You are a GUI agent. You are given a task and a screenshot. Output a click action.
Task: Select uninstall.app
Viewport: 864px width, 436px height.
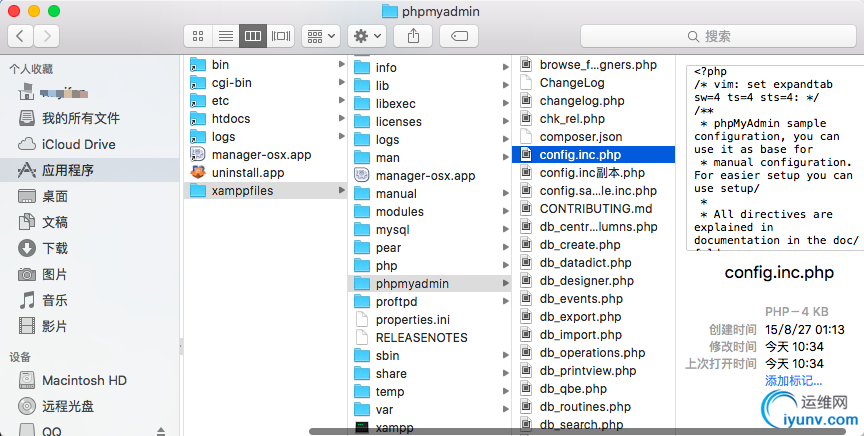point(265,173)
